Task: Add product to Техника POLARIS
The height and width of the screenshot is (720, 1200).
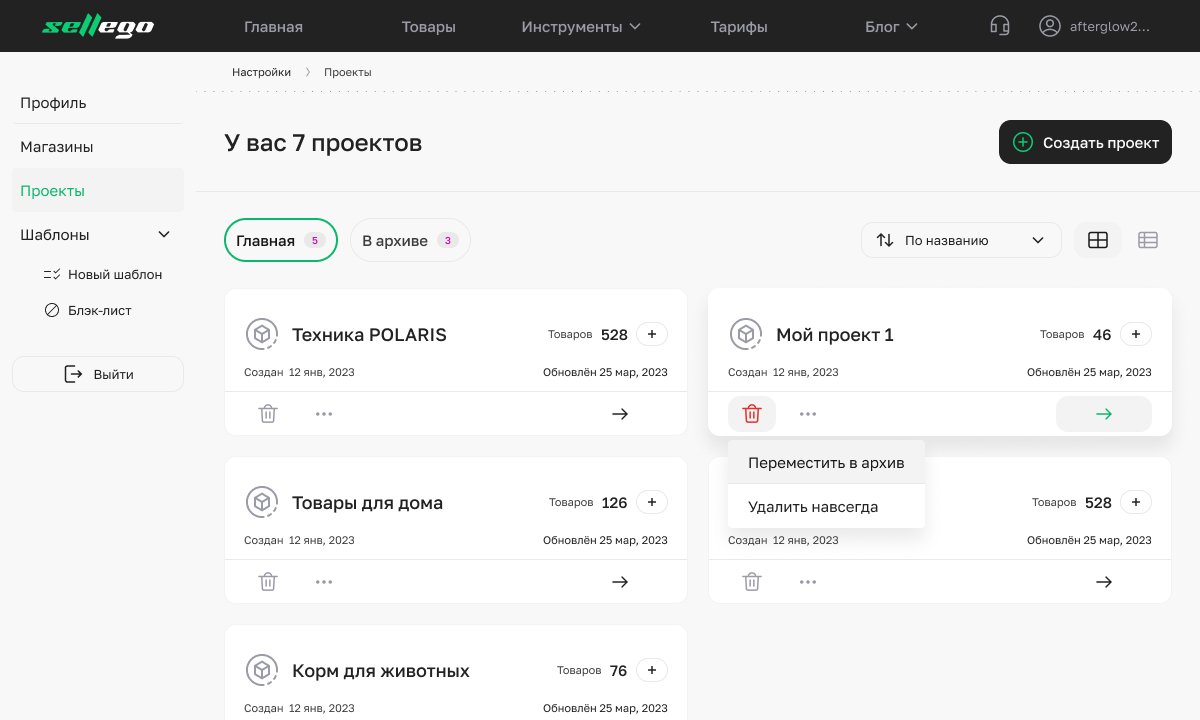Action: 652,334
